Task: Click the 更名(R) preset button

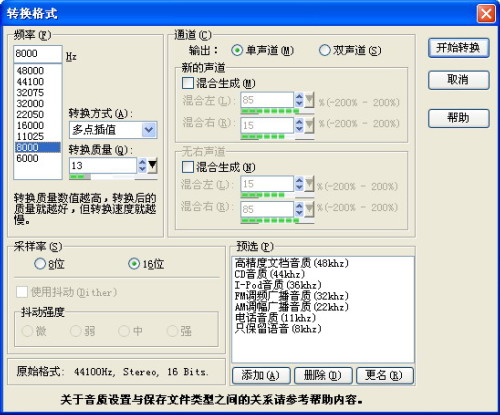Action: [385, 376]
